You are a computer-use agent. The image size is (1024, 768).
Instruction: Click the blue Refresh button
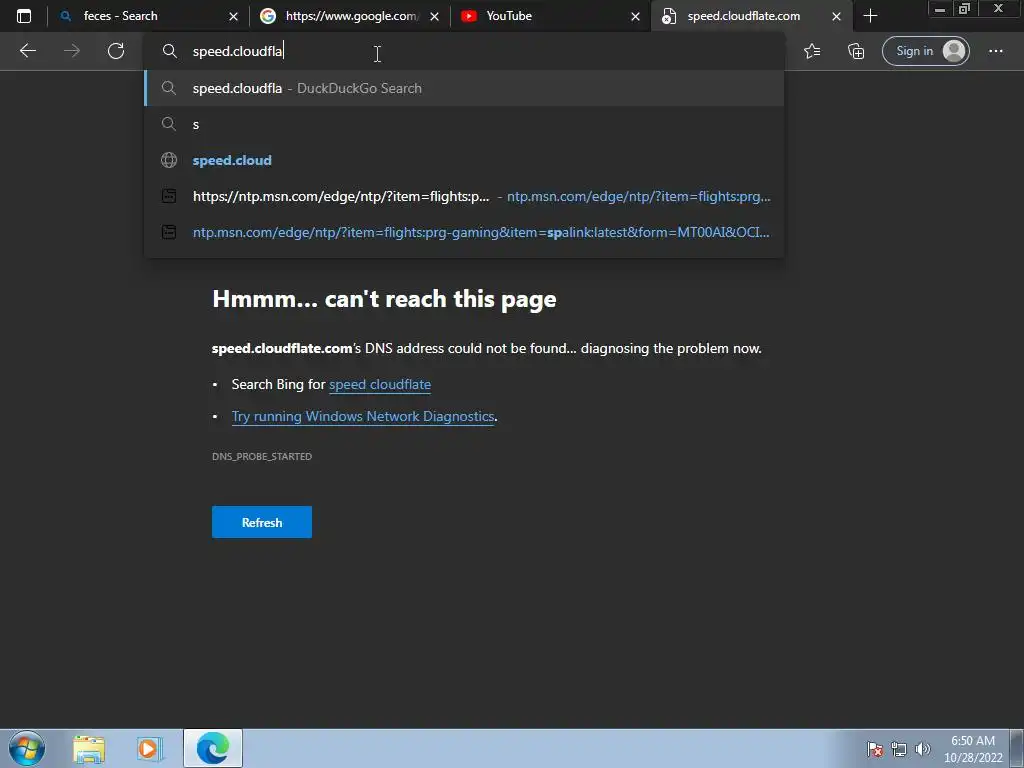(261, 522)
